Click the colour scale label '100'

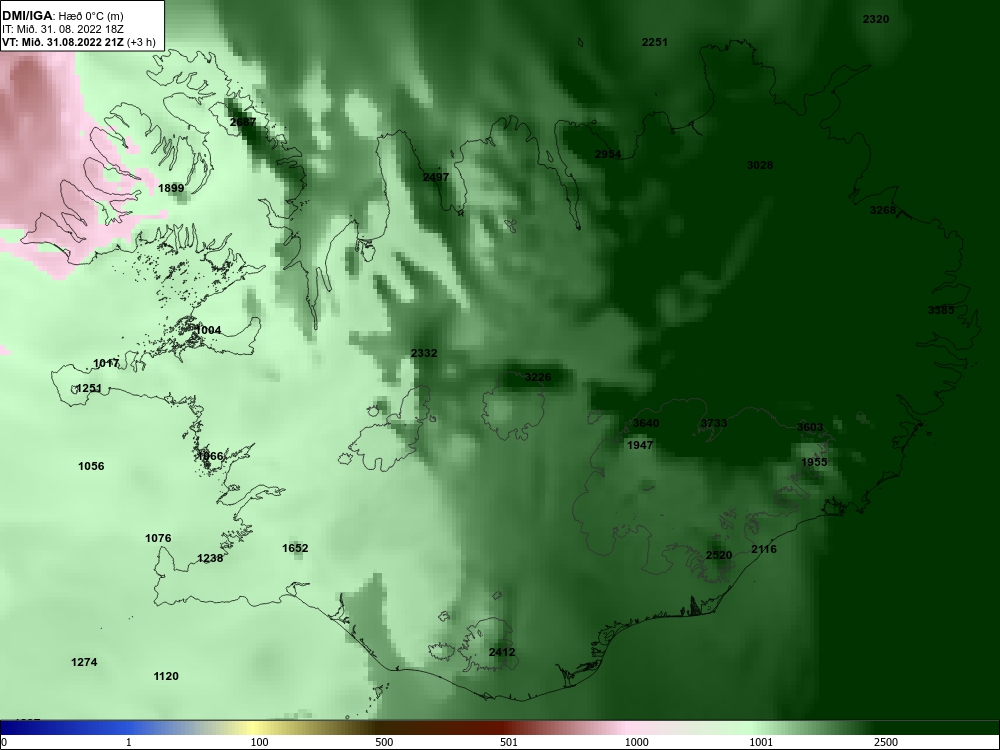pyautogui.click(x=259, y=742)
